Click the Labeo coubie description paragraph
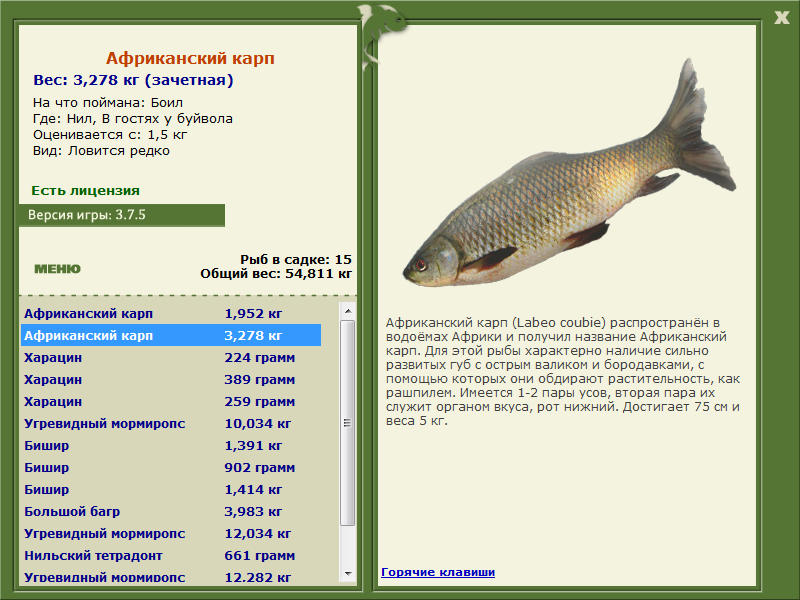This screenshot has width=800, height=600. pyautogui.click(x=563, y=371)
